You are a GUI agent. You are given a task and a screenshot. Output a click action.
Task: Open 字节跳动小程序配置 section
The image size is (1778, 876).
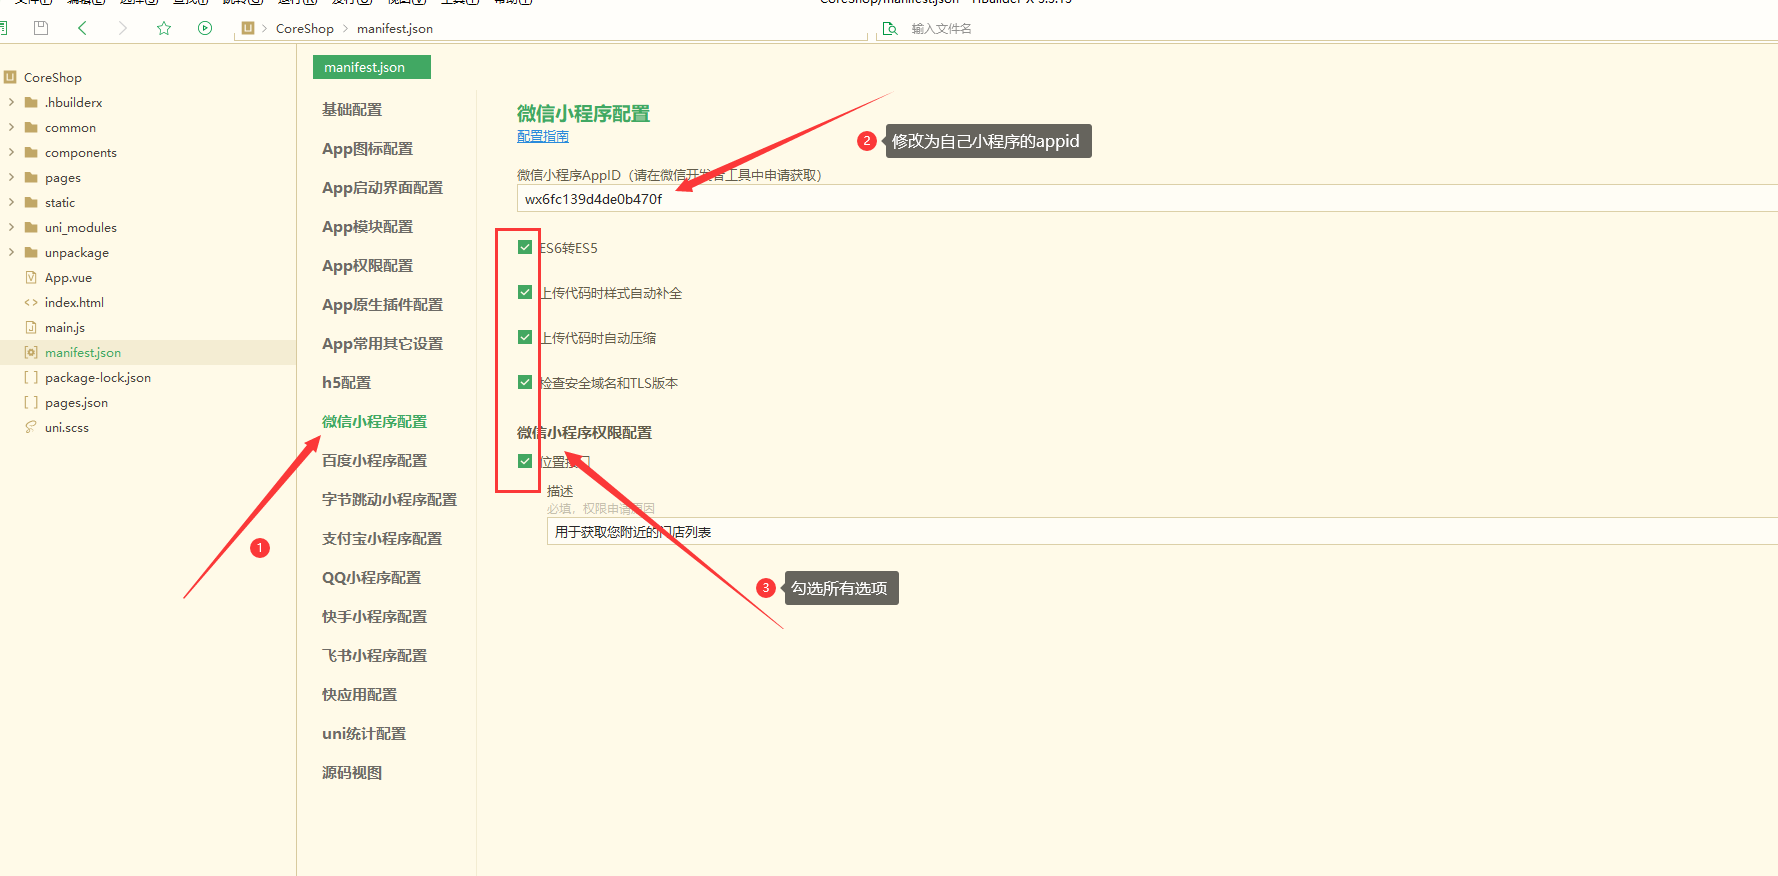point(389,500)
